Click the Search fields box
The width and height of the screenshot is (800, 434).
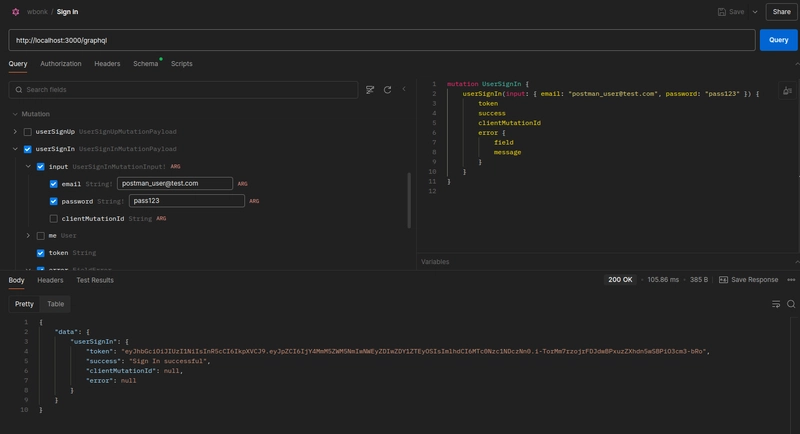(183, 90)
